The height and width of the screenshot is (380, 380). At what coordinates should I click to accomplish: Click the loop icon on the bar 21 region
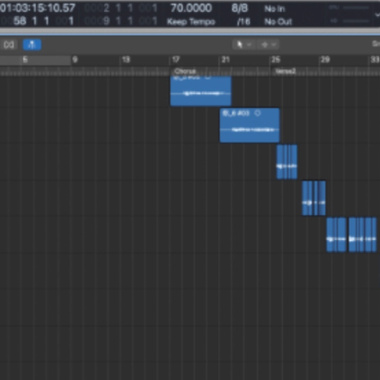pyautogui.click(x=257, y=113)
